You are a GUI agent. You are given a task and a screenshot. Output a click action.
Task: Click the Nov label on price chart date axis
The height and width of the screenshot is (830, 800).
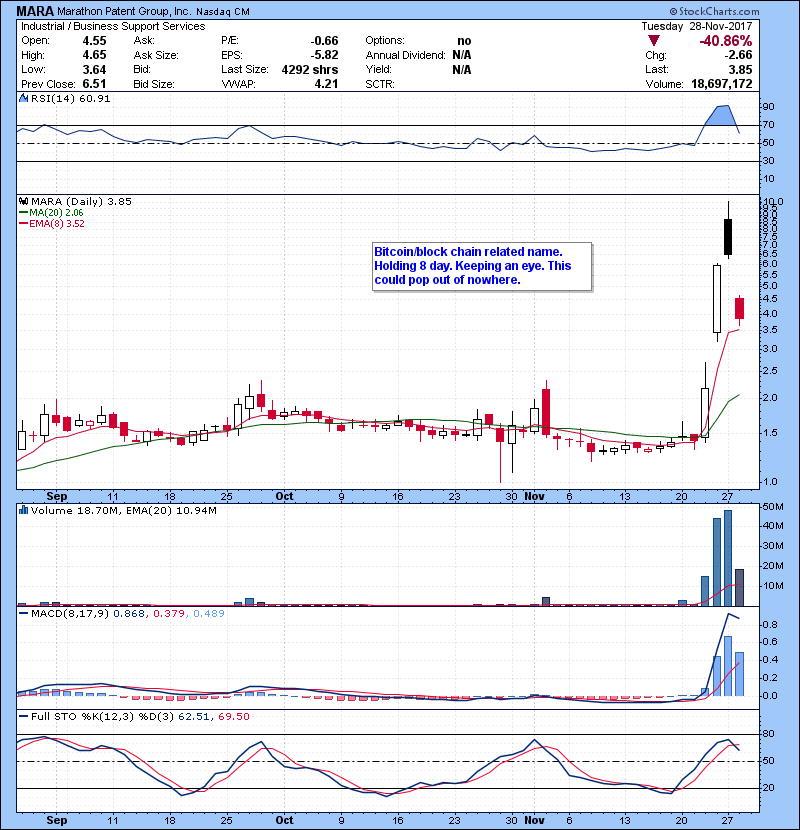coord(534,496)
